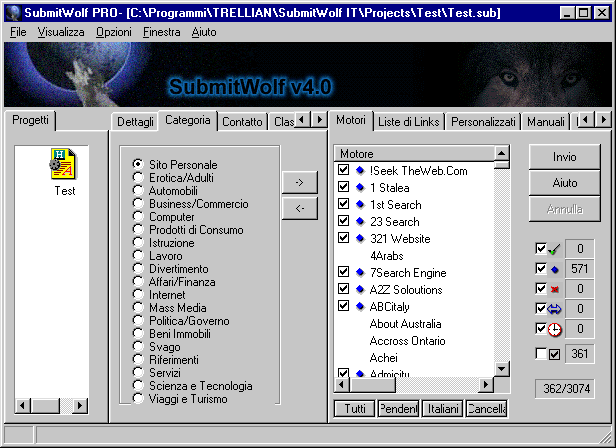Select Scienza e Tecnologia radio option

click(138, 385)
